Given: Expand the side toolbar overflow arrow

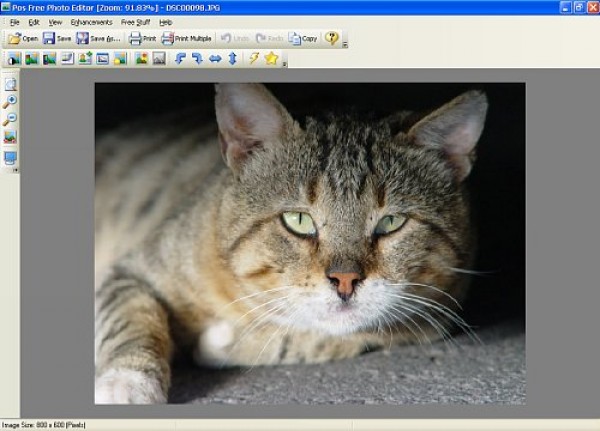Looking at the screenshot, I should click(x=16, y=170).
